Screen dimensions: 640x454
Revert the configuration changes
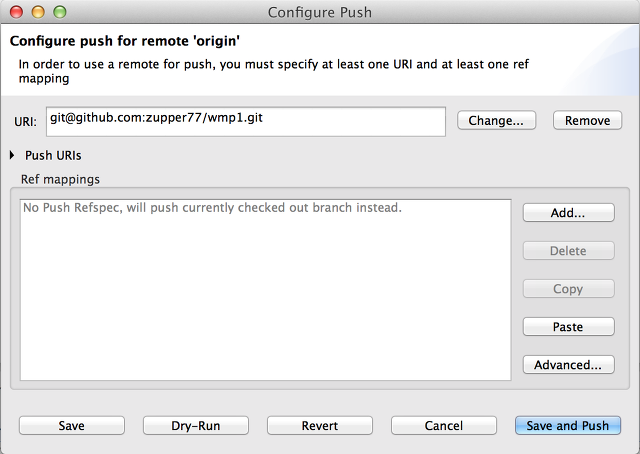pos(320,425)
